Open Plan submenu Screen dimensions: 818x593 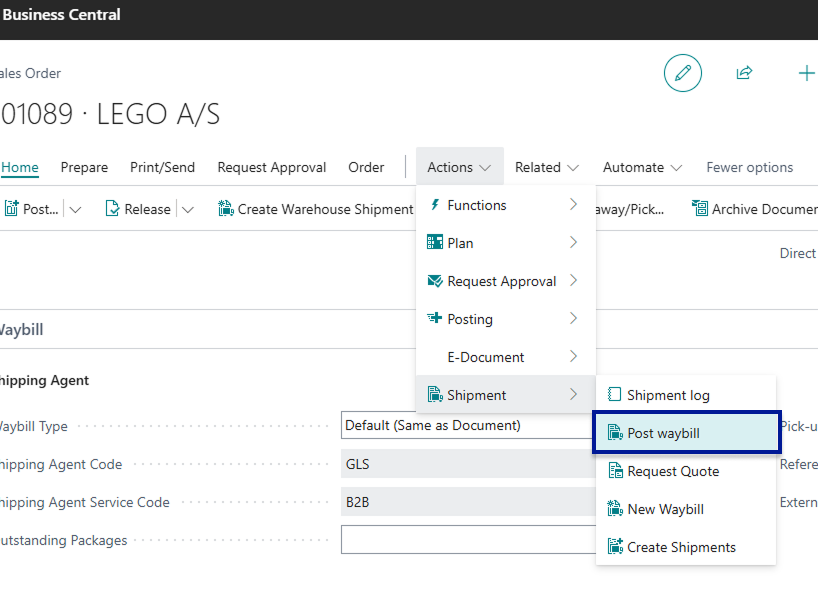click(x=506, y=243)
